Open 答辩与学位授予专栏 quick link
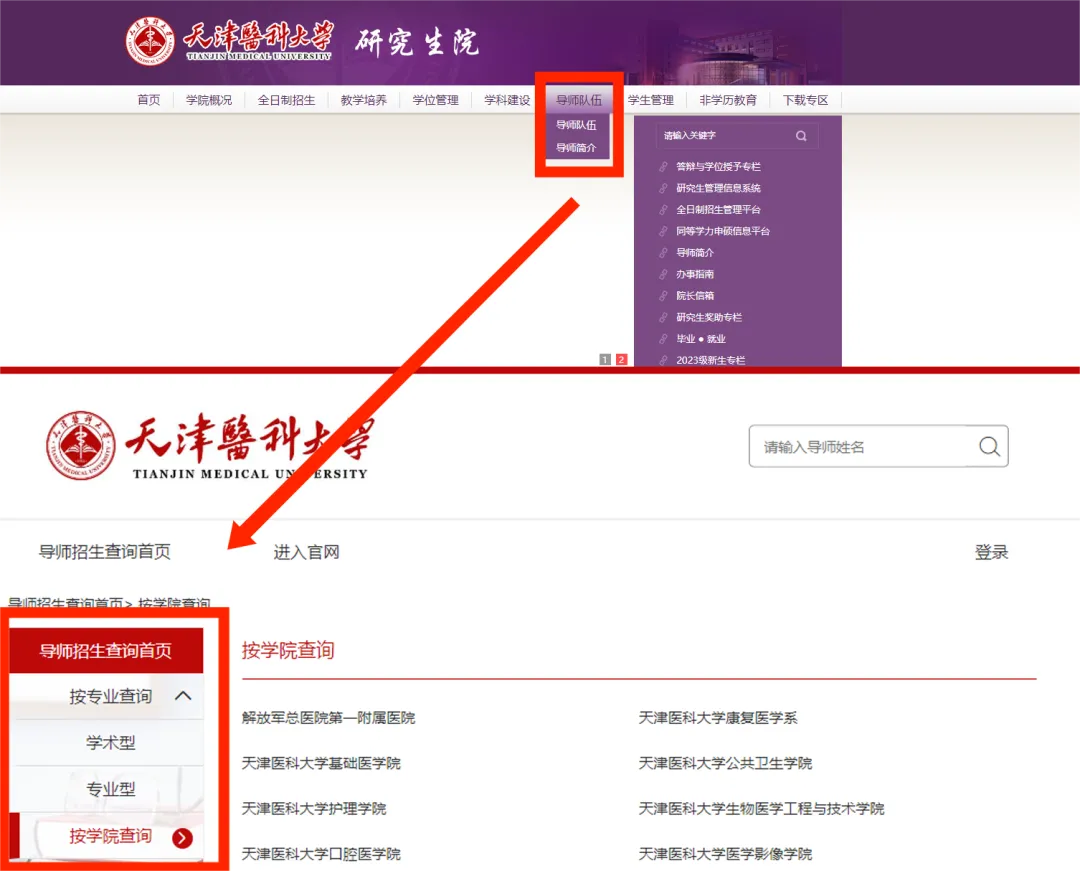The height and width of the screenshot is (871, 1080). pos(718,167)
